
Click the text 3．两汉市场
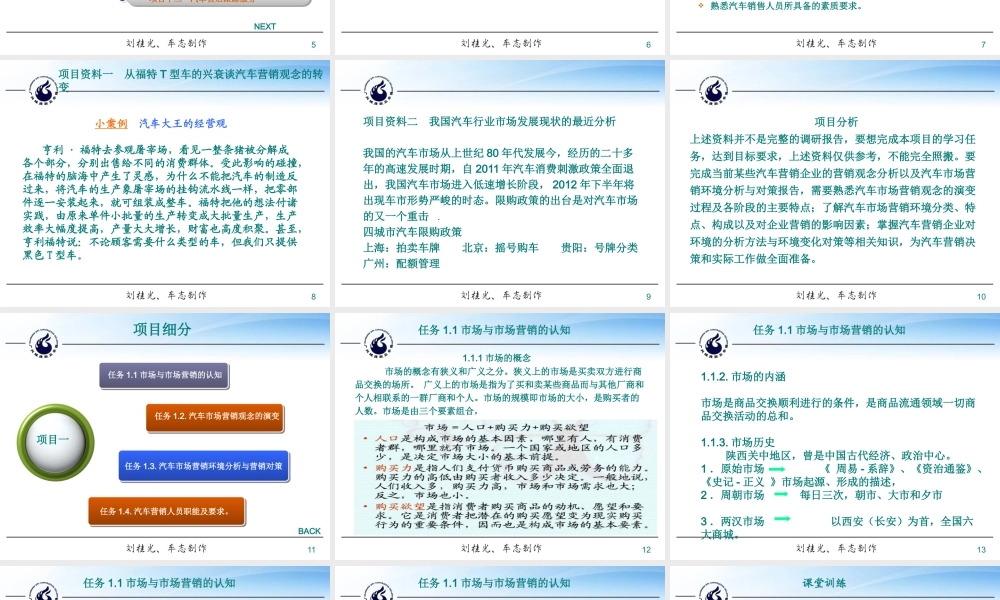tap(732, 521)
